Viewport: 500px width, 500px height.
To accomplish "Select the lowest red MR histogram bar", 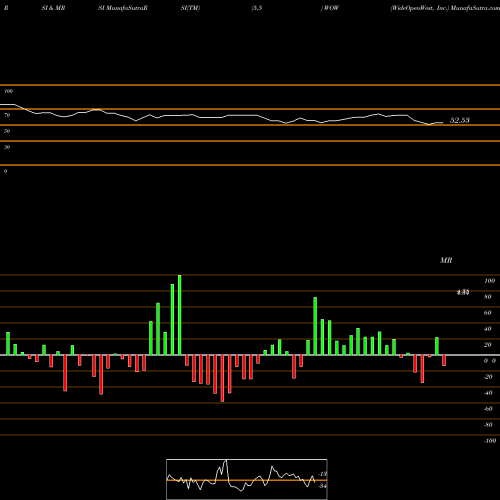I will pyautogui.click(x=222, y=378).
